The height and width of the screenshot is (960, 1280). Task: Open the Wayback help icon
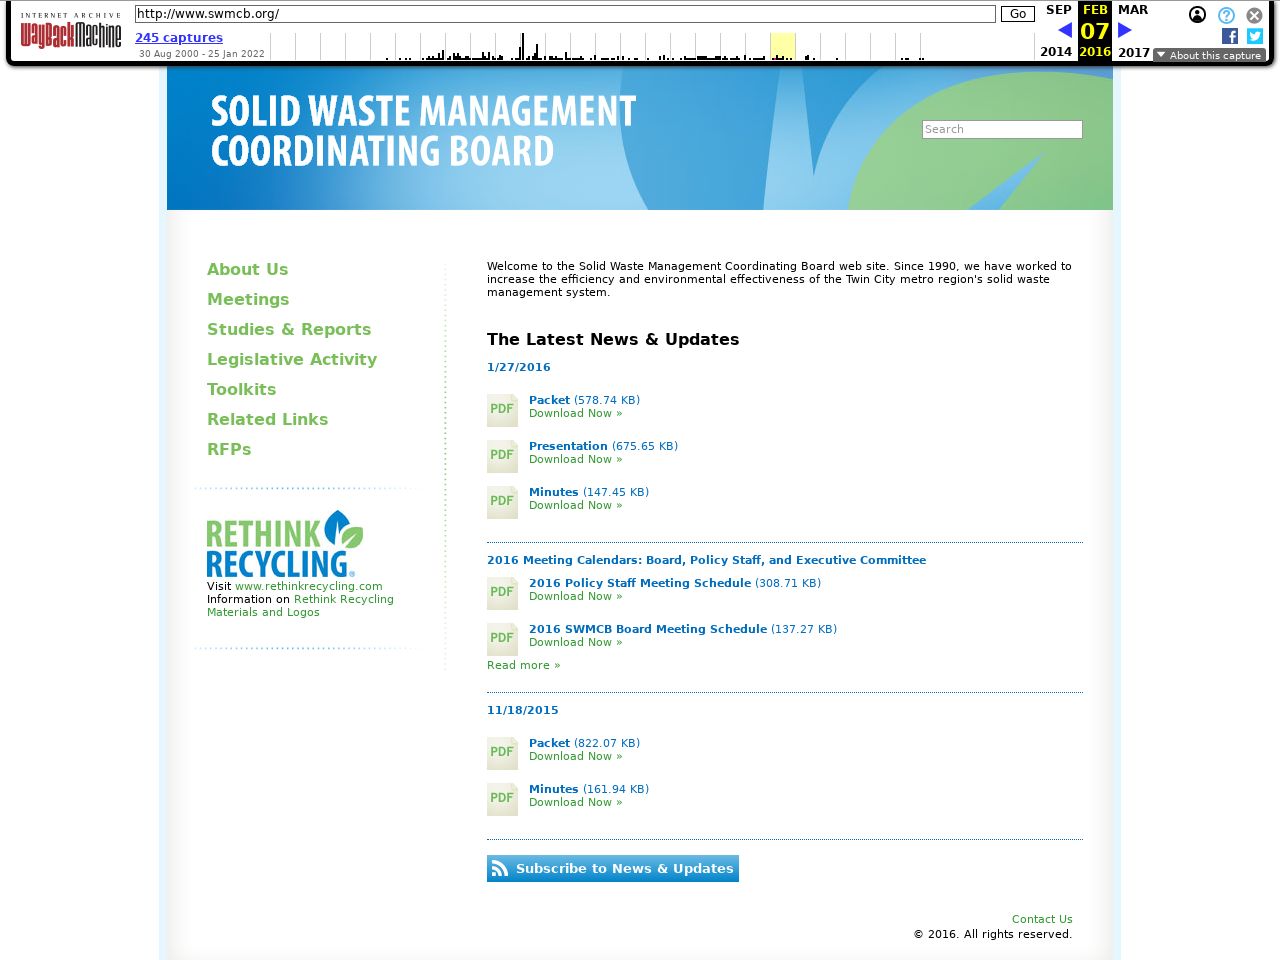(1226, 15)
